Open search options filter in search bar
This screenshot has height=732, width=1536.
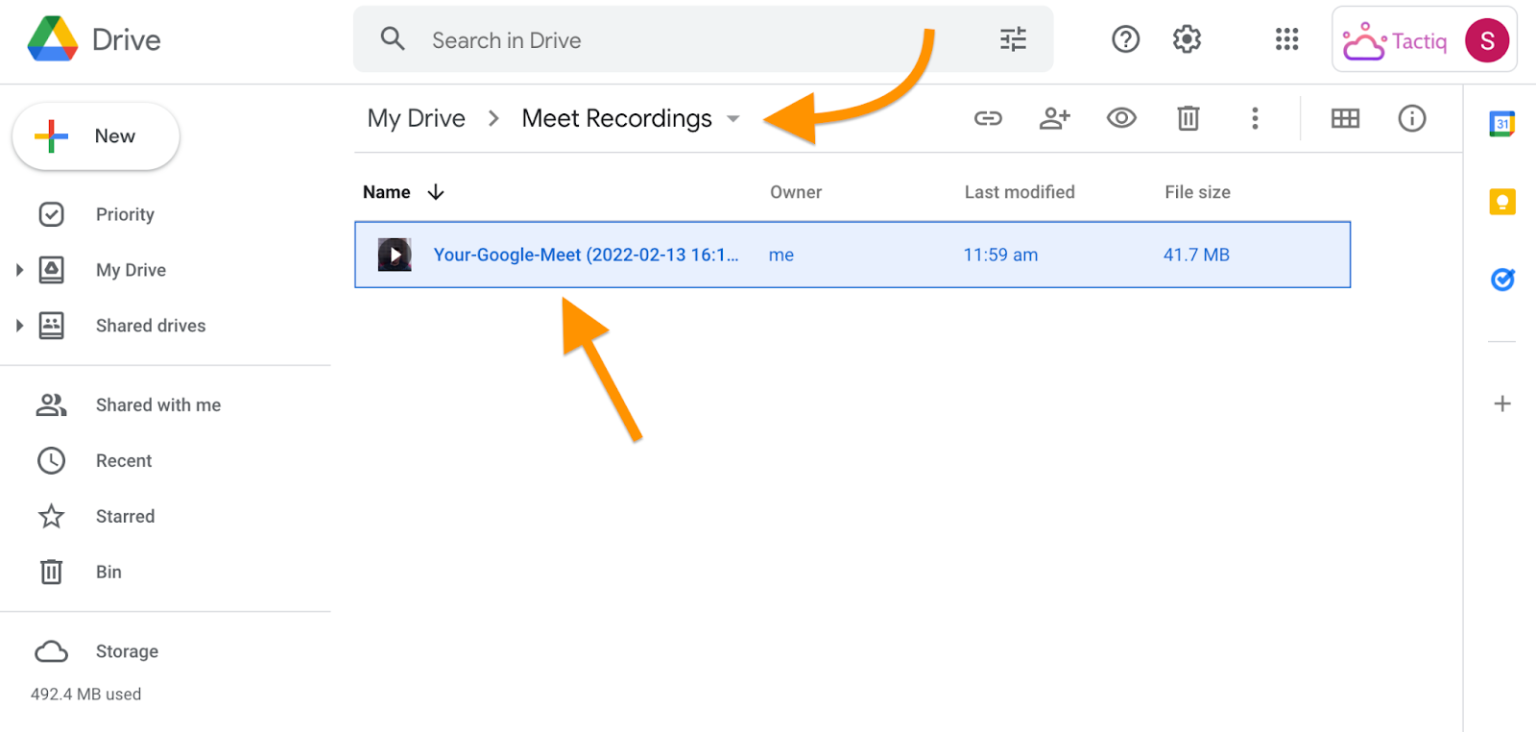[1013, 40]
